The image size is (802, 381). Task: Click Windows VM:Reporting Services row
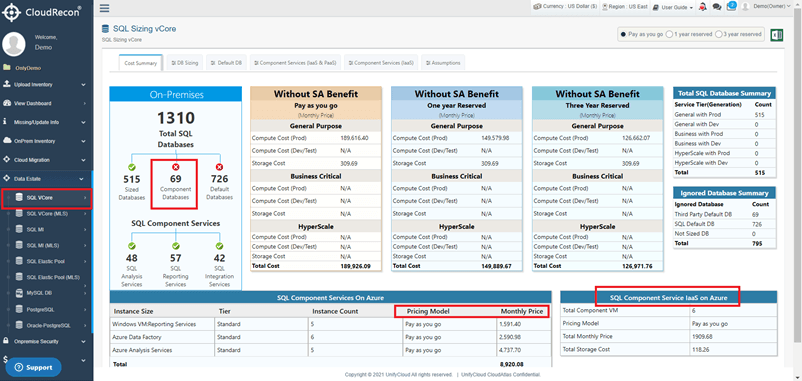(x=330, y=324)
